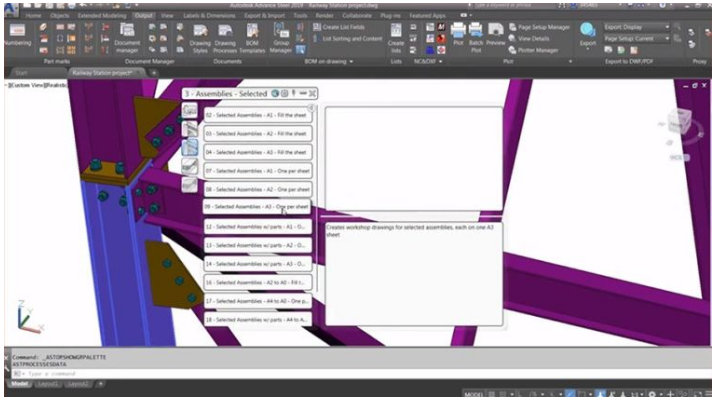Click fifth category icon in assemblies palette sidebar
This screenshot has height=402, width=717.
click(x=190, y=185)
